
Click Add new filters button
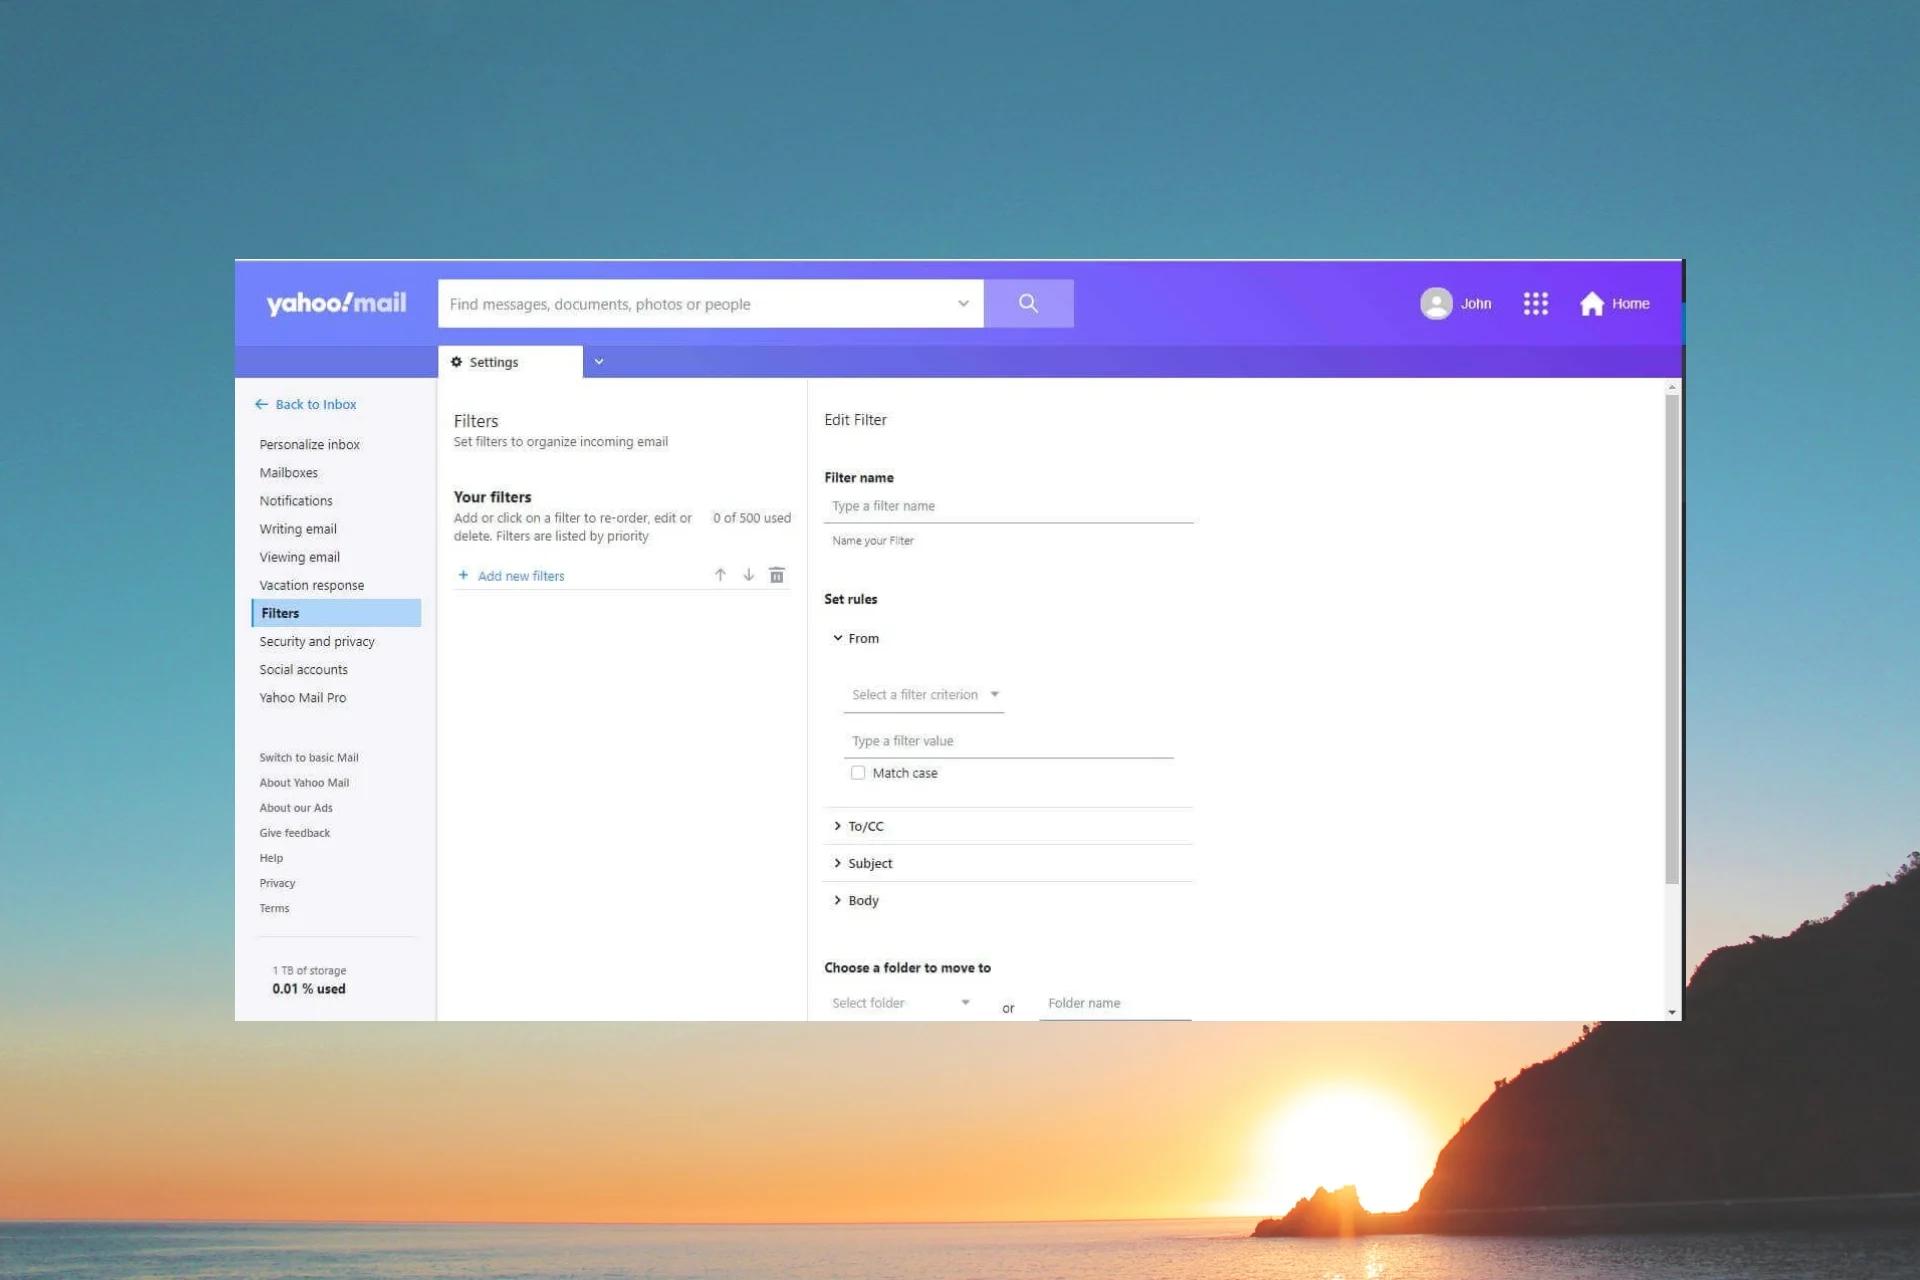coord(510,574)
